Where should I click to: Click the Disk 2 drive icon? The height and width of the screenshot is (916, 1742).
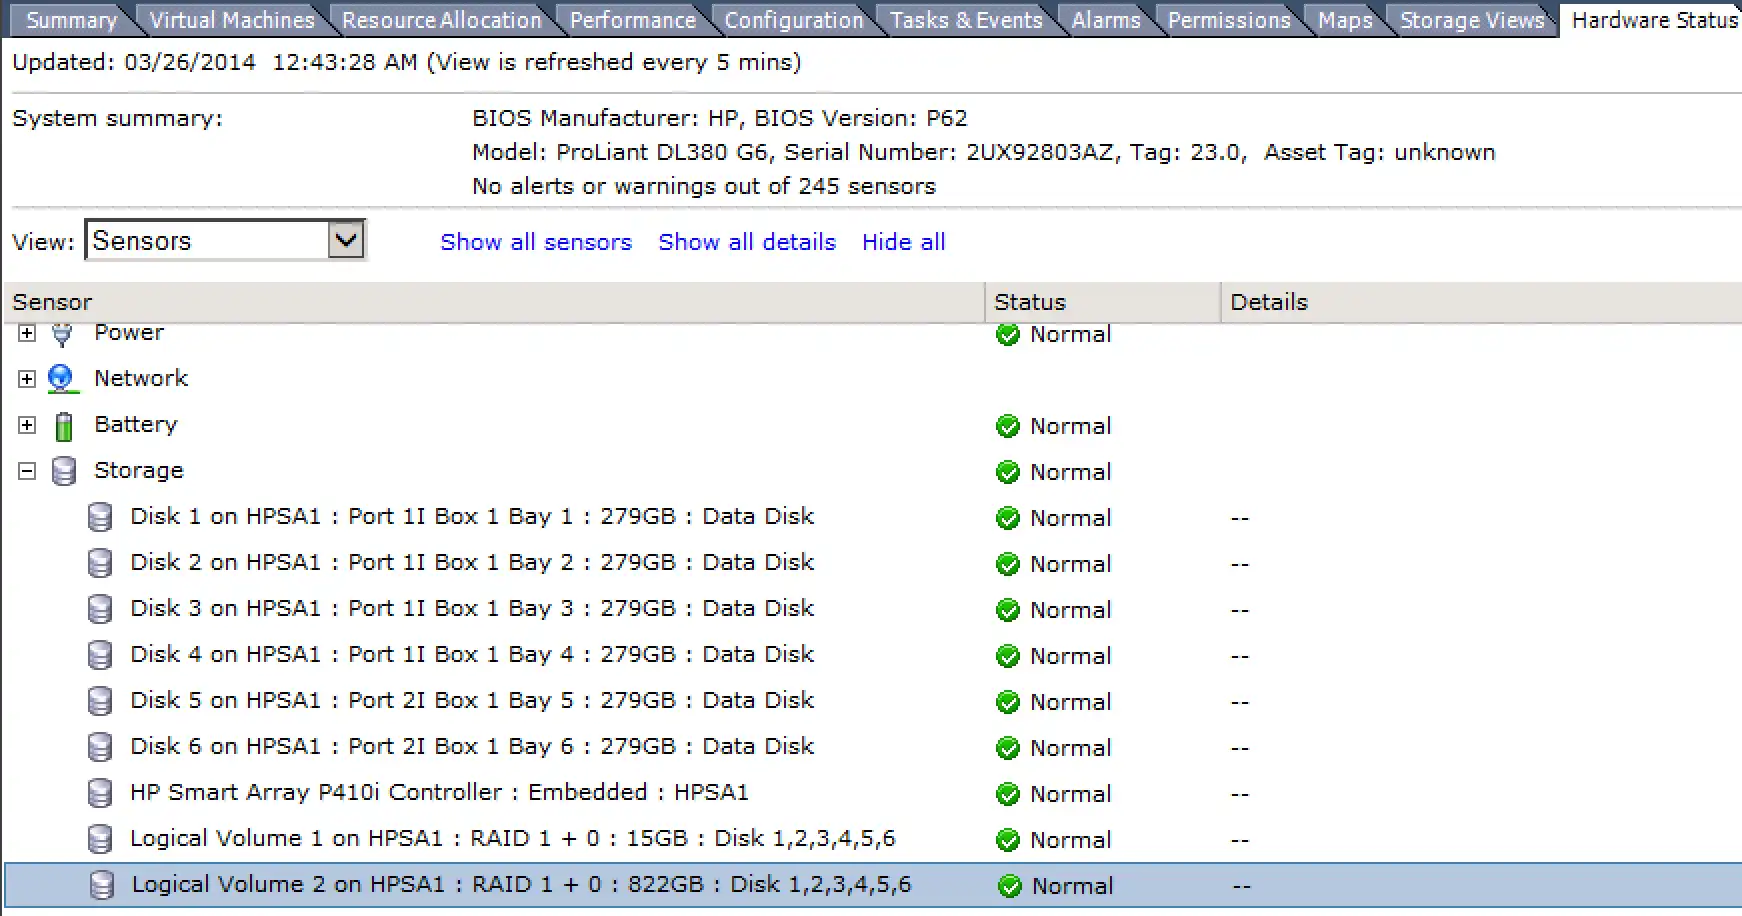[x=100, y=563]
